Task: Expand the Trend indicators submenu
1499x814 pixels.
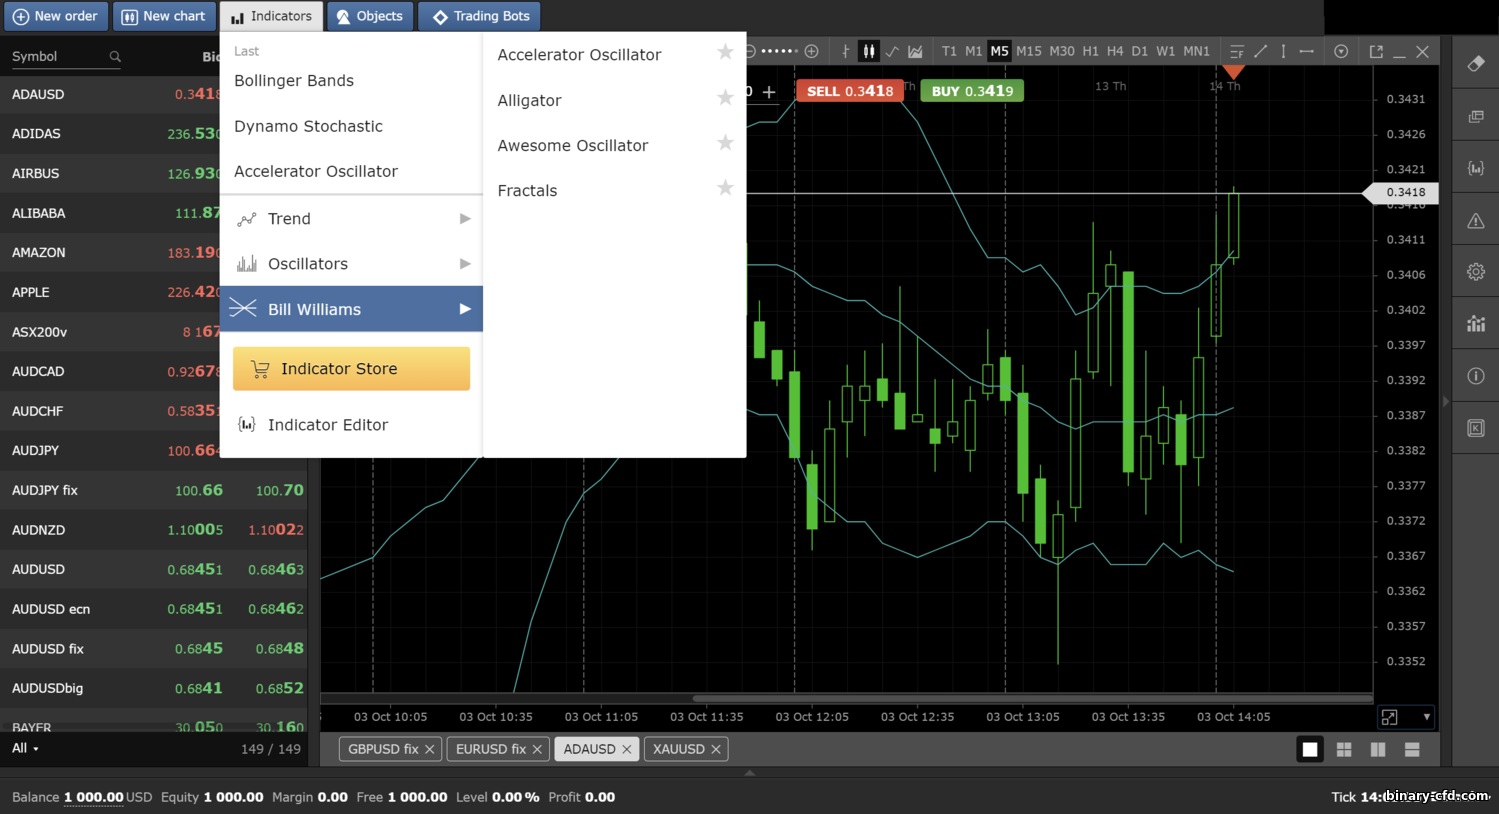Action: (351, 219)
